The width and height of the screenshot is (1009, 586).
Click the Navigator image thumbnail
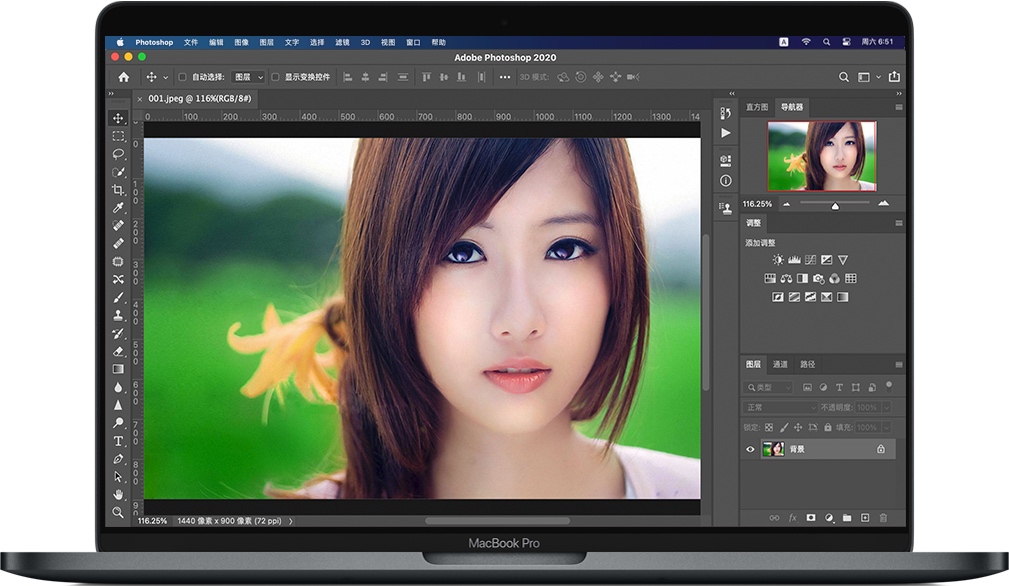[x=820, y=158]
